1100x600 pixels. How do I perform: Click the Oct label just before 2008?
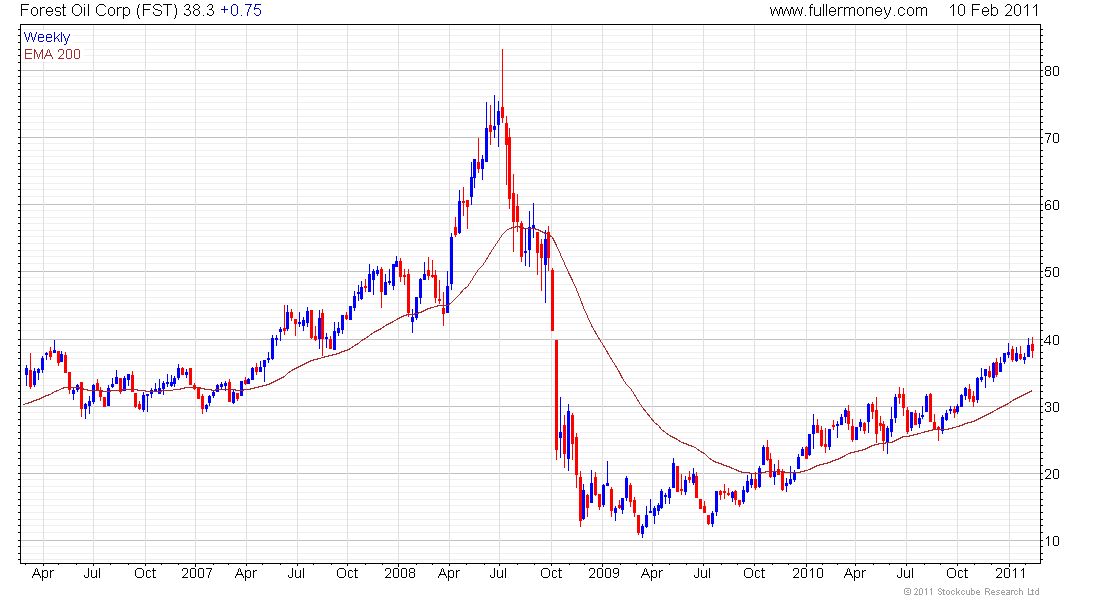click(x=347, y=573)
